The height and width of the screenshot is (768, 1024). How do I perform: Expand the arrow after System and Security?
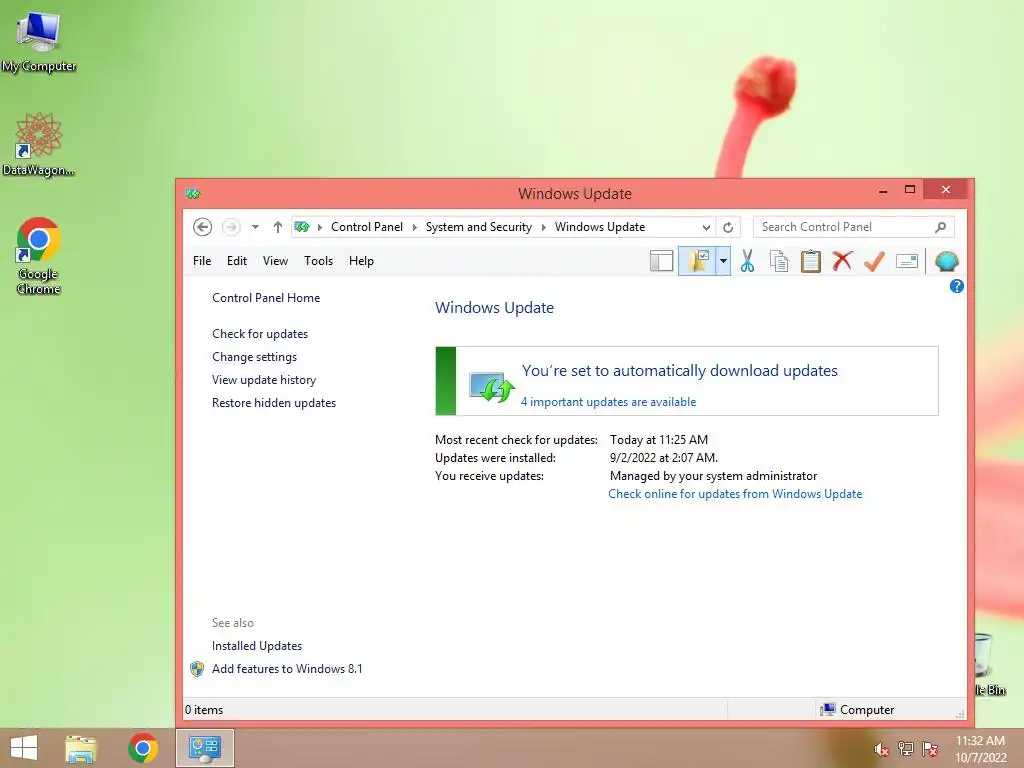(x=543, y=227)
